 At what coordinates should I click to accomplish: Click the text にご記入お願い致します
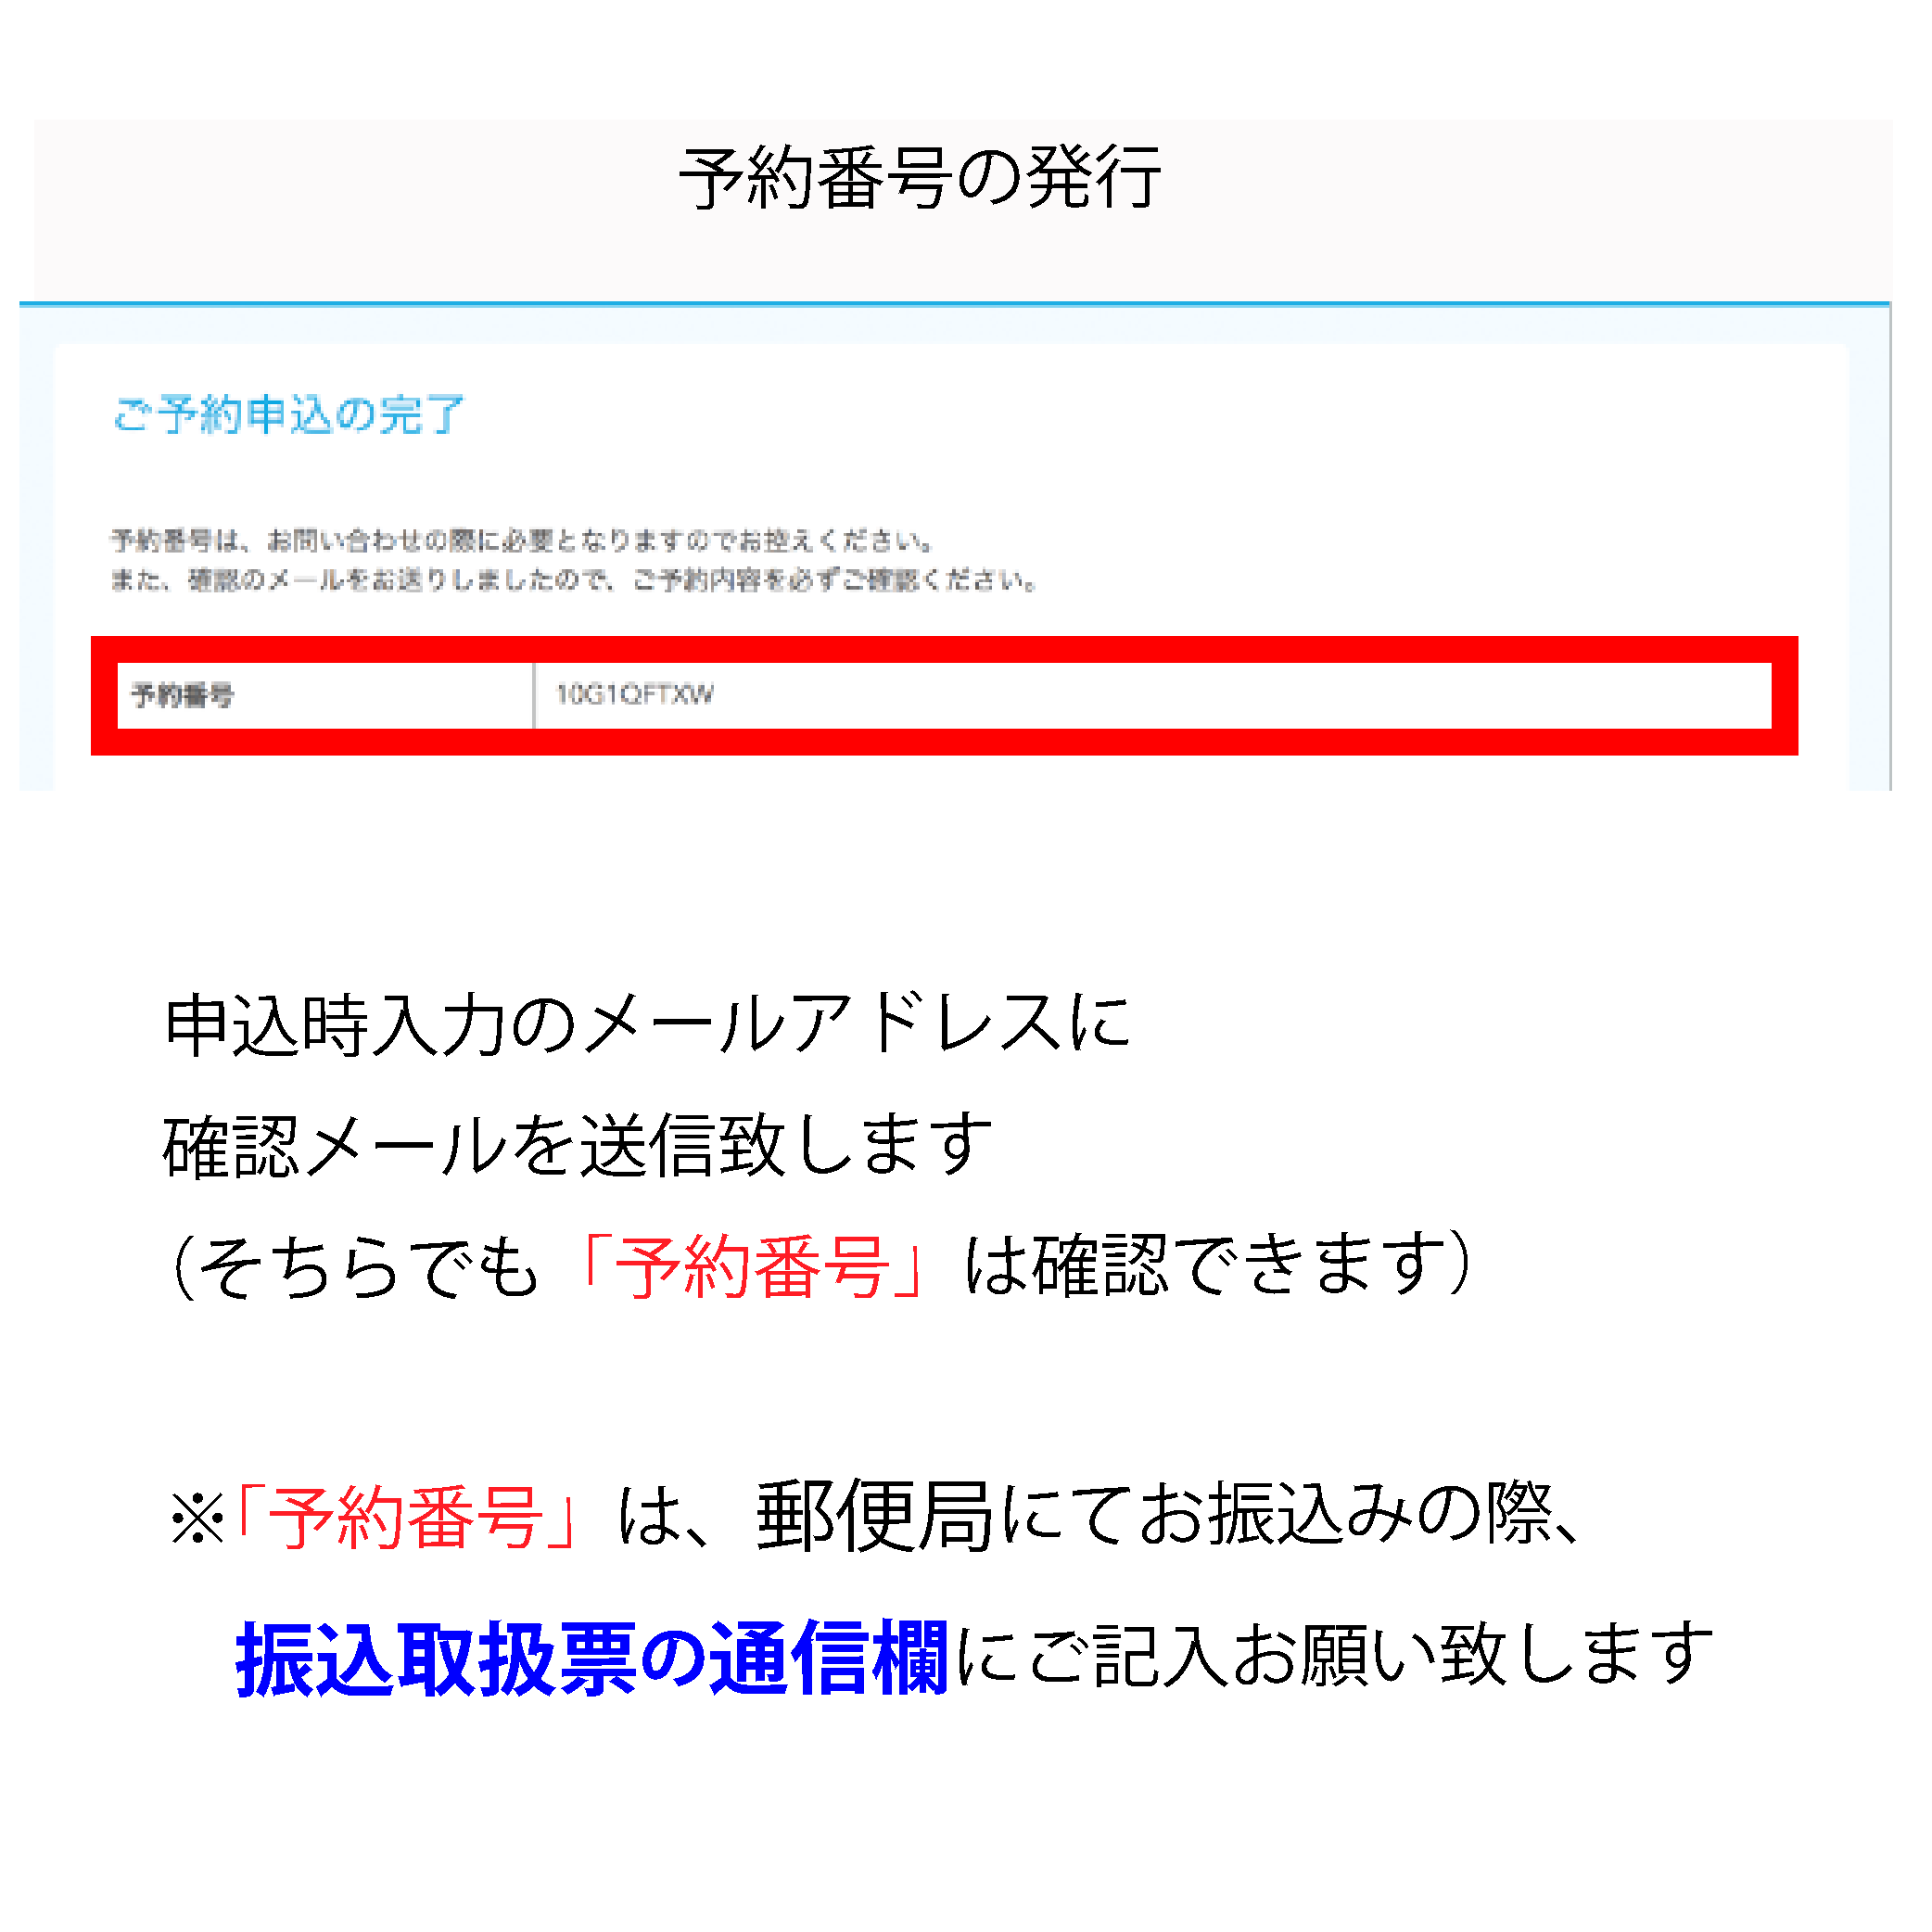click(x=1335, y=1657)
